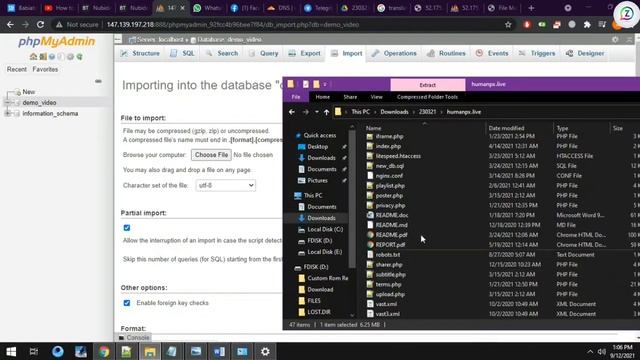
Task: Click Task View icon in taskbar
Action: pyautogui.click(x=34, y=351)
